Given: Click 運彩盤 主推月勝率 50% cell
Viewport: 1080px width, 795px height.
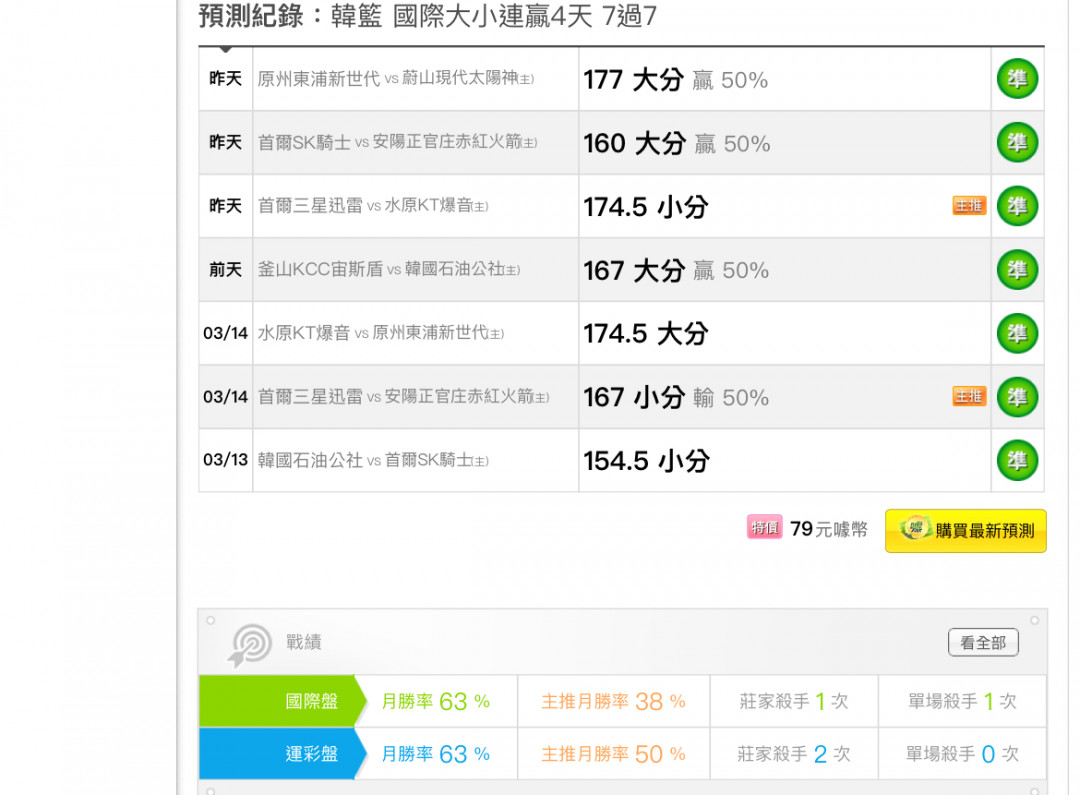Looking at the screenshot, I should pyautogui.click(x=613, y=754).
